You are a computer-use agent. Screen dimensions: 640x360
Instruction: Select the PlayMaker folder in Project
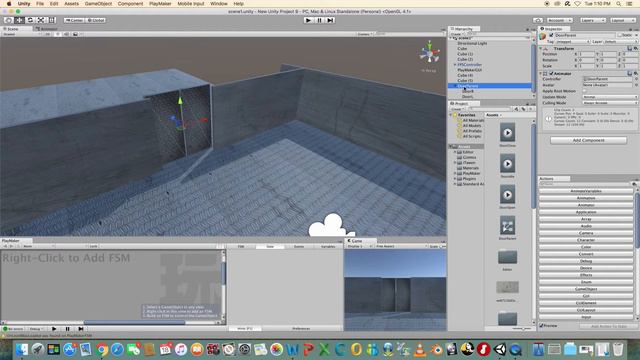click(471, 173)
